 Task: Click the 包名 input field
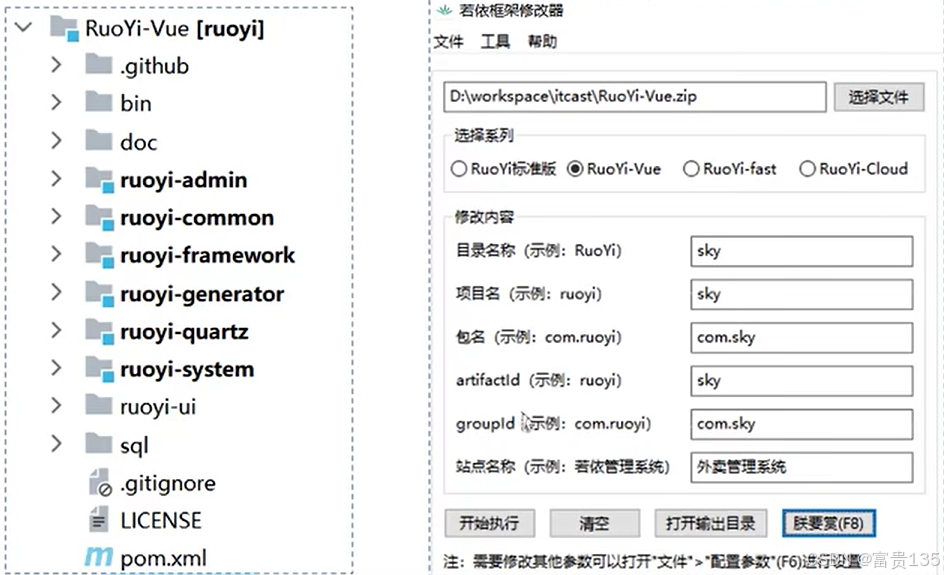(801, 338)
